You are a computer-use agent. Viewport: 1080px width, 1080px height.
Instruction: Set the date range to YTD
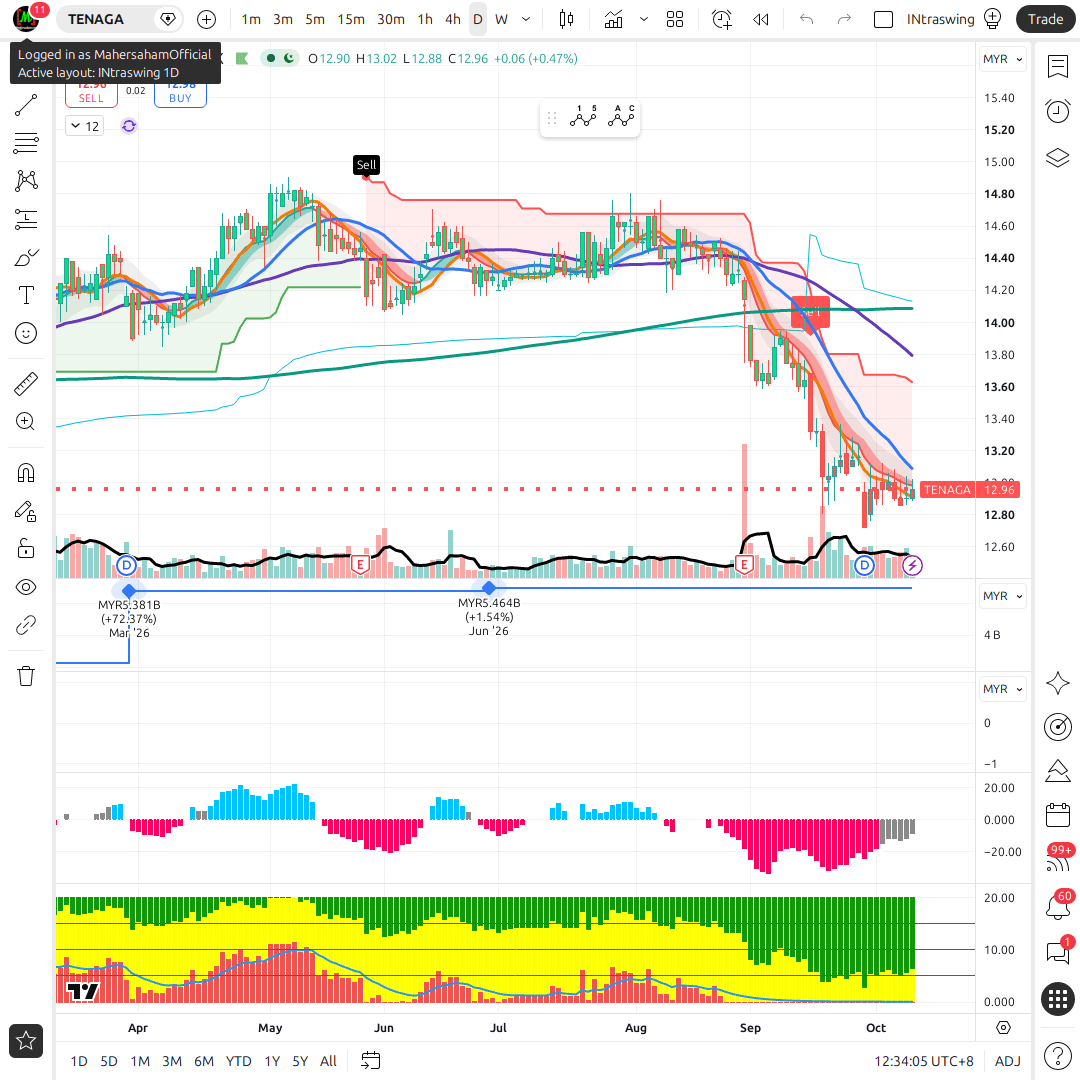pyautogui.click(x=238, y=1061)
